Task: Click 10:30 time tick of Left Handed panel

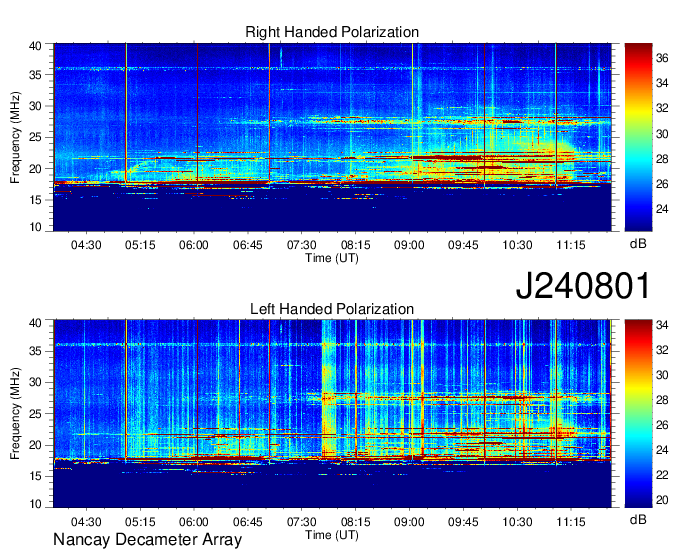Action: point(517,522)
